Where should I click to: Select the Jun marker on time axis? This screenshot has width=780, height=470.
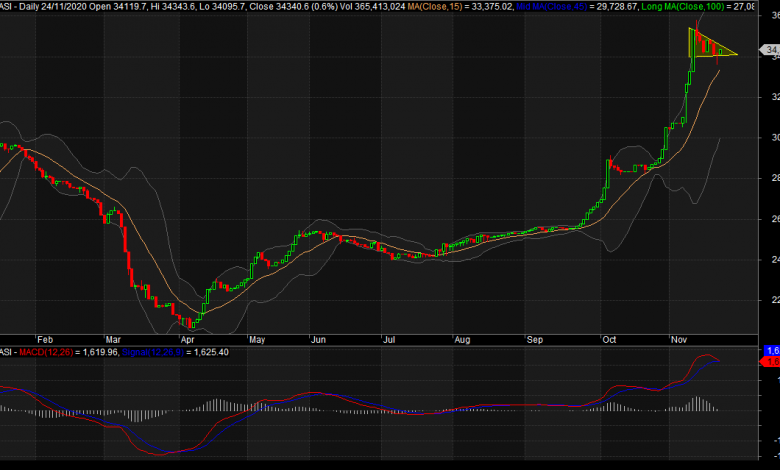319,340
